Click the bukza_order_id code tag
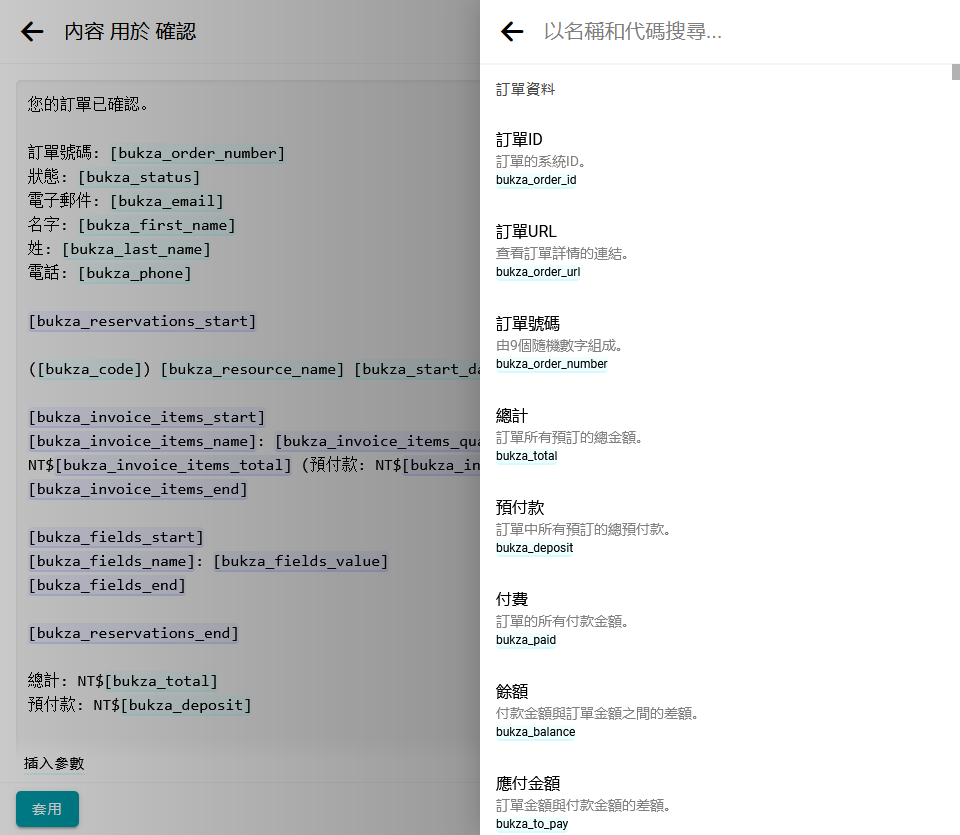The width and height of the screenshot is (960, 835). 536,180
